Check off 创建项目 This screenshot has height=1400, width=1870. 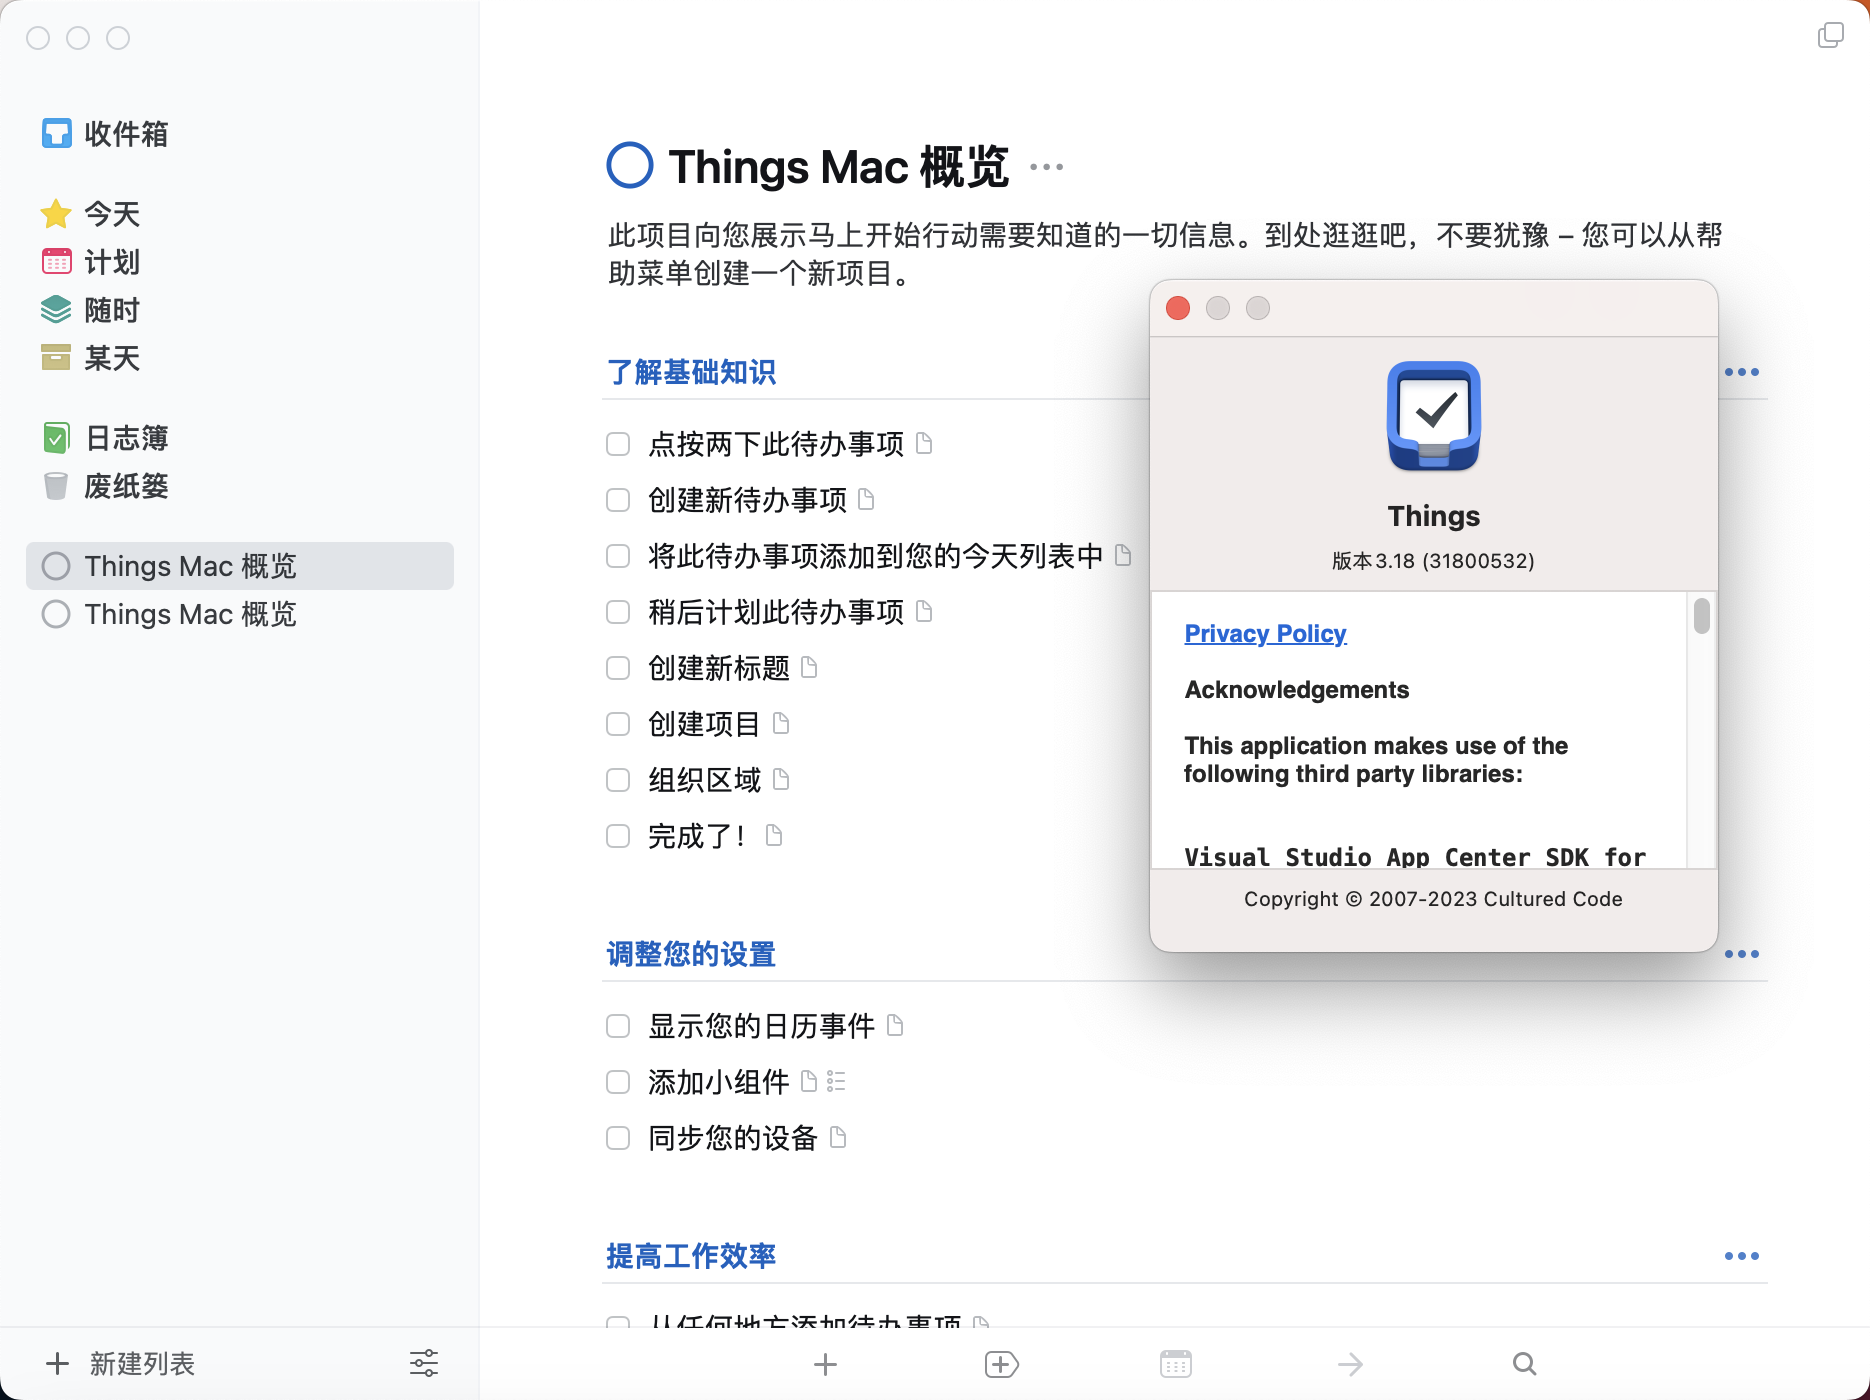[x=618, y=724]
